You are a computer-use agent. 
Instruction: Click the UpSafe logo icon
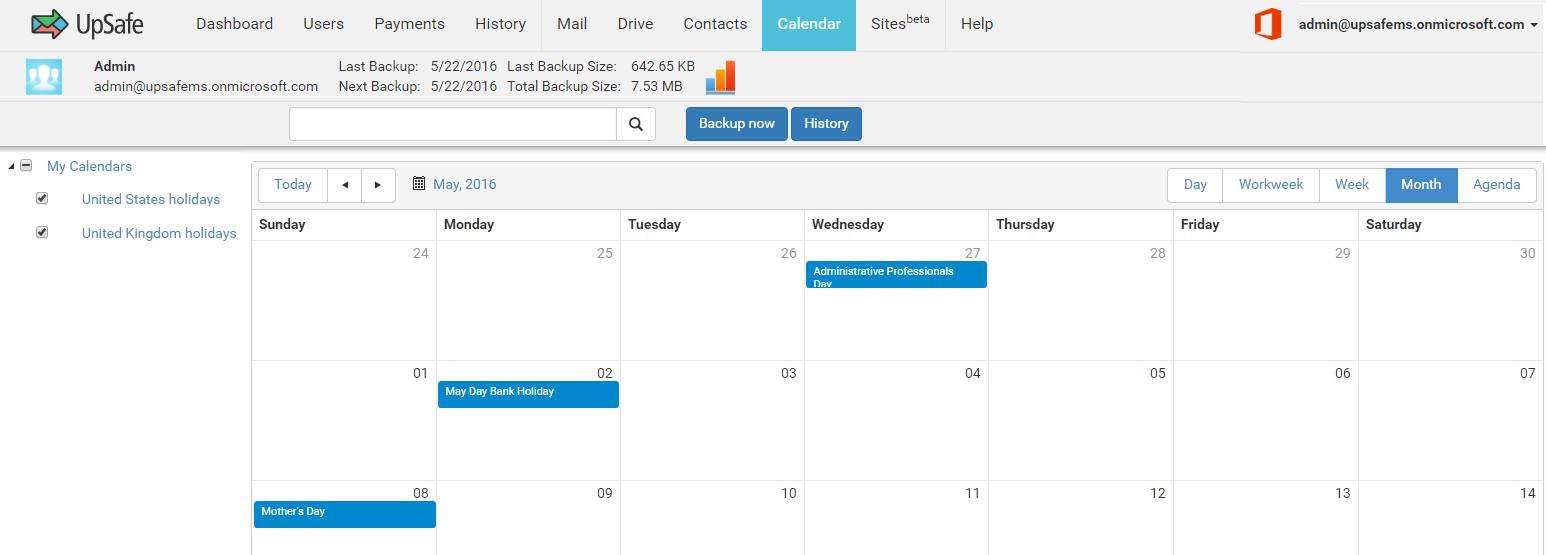click(x=50, y=24)
